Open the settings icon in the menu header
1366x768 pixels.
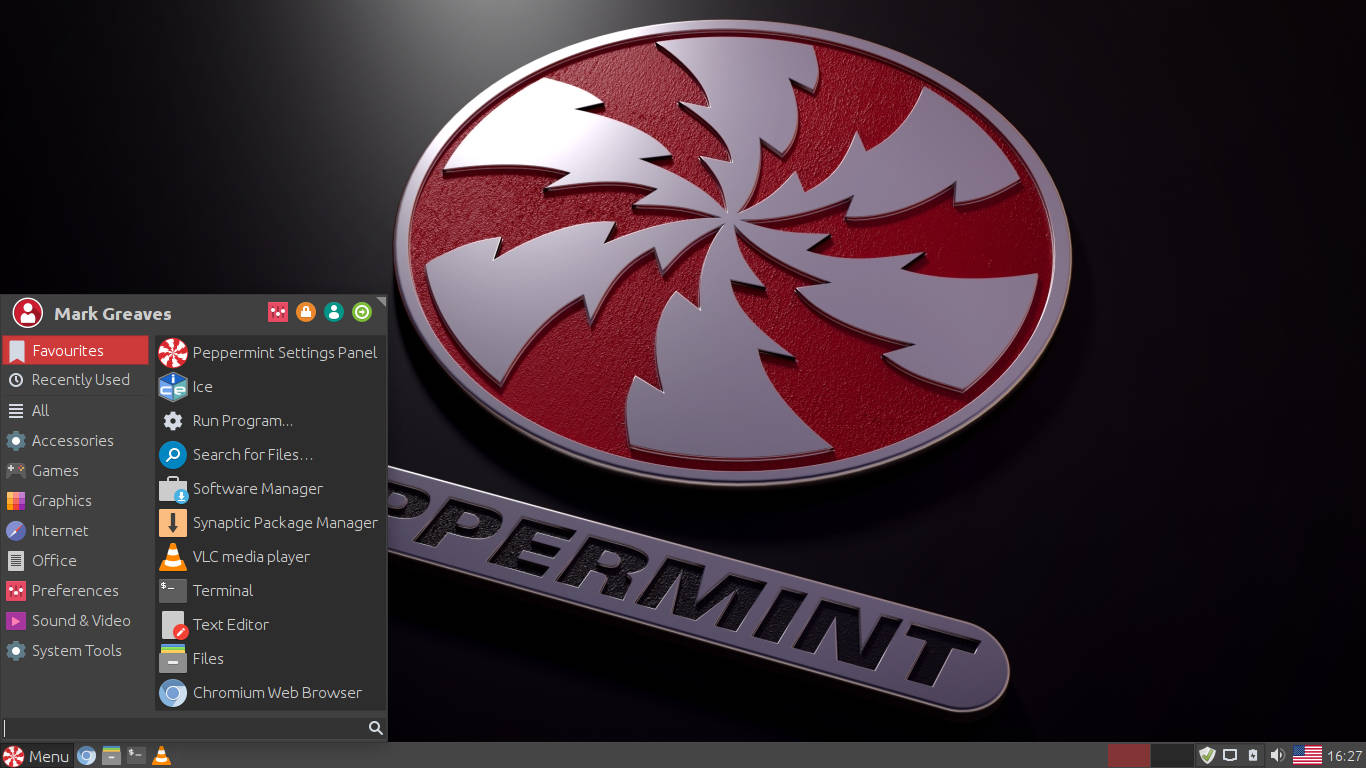(278, 312)
